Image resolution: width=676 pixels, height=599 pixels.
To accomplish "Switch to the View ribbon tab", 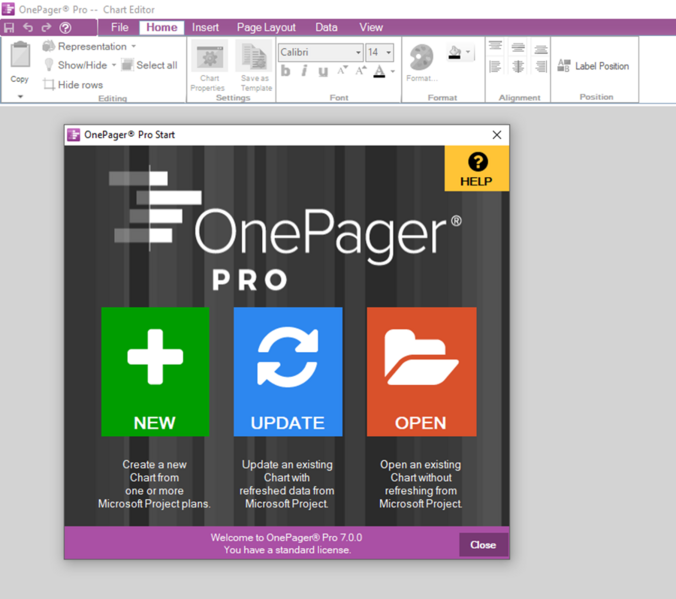I will tap(371, 28).
